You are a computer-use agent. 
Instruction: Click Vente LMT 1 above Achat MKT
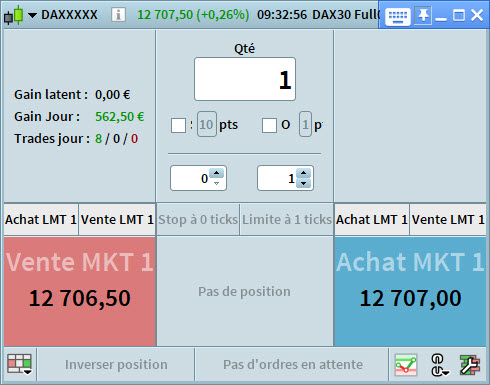click(x=448, y=220)
